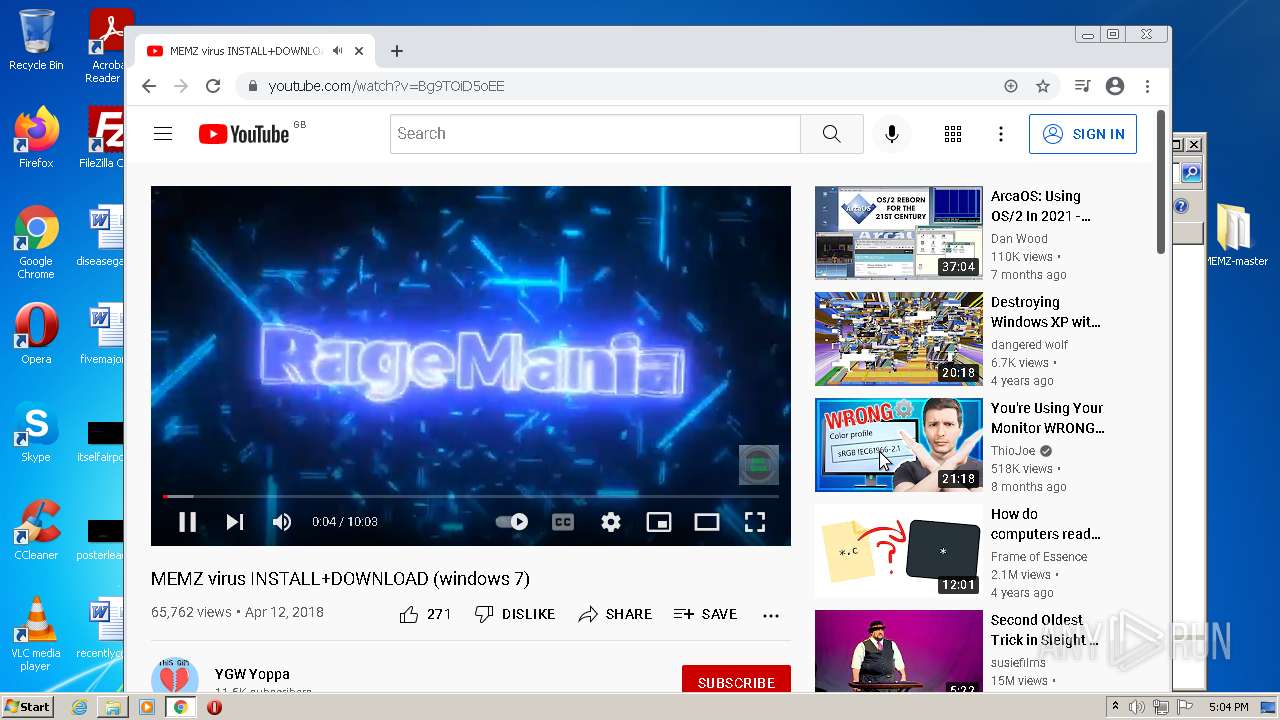
Task: Select the CCleaner desktop shortcut
Action: 36,530
